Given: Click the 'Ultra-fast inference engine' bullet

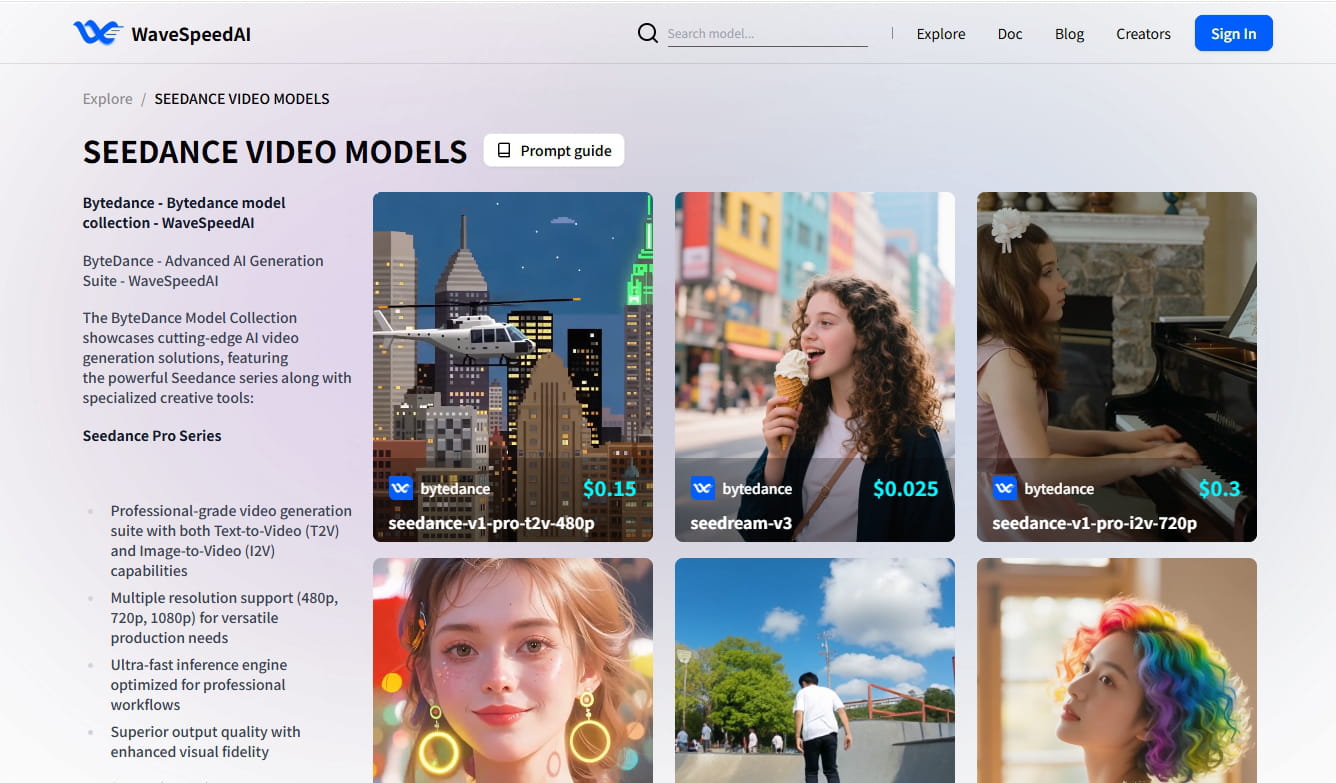Looking at the screenshot, I should [199, 685].
